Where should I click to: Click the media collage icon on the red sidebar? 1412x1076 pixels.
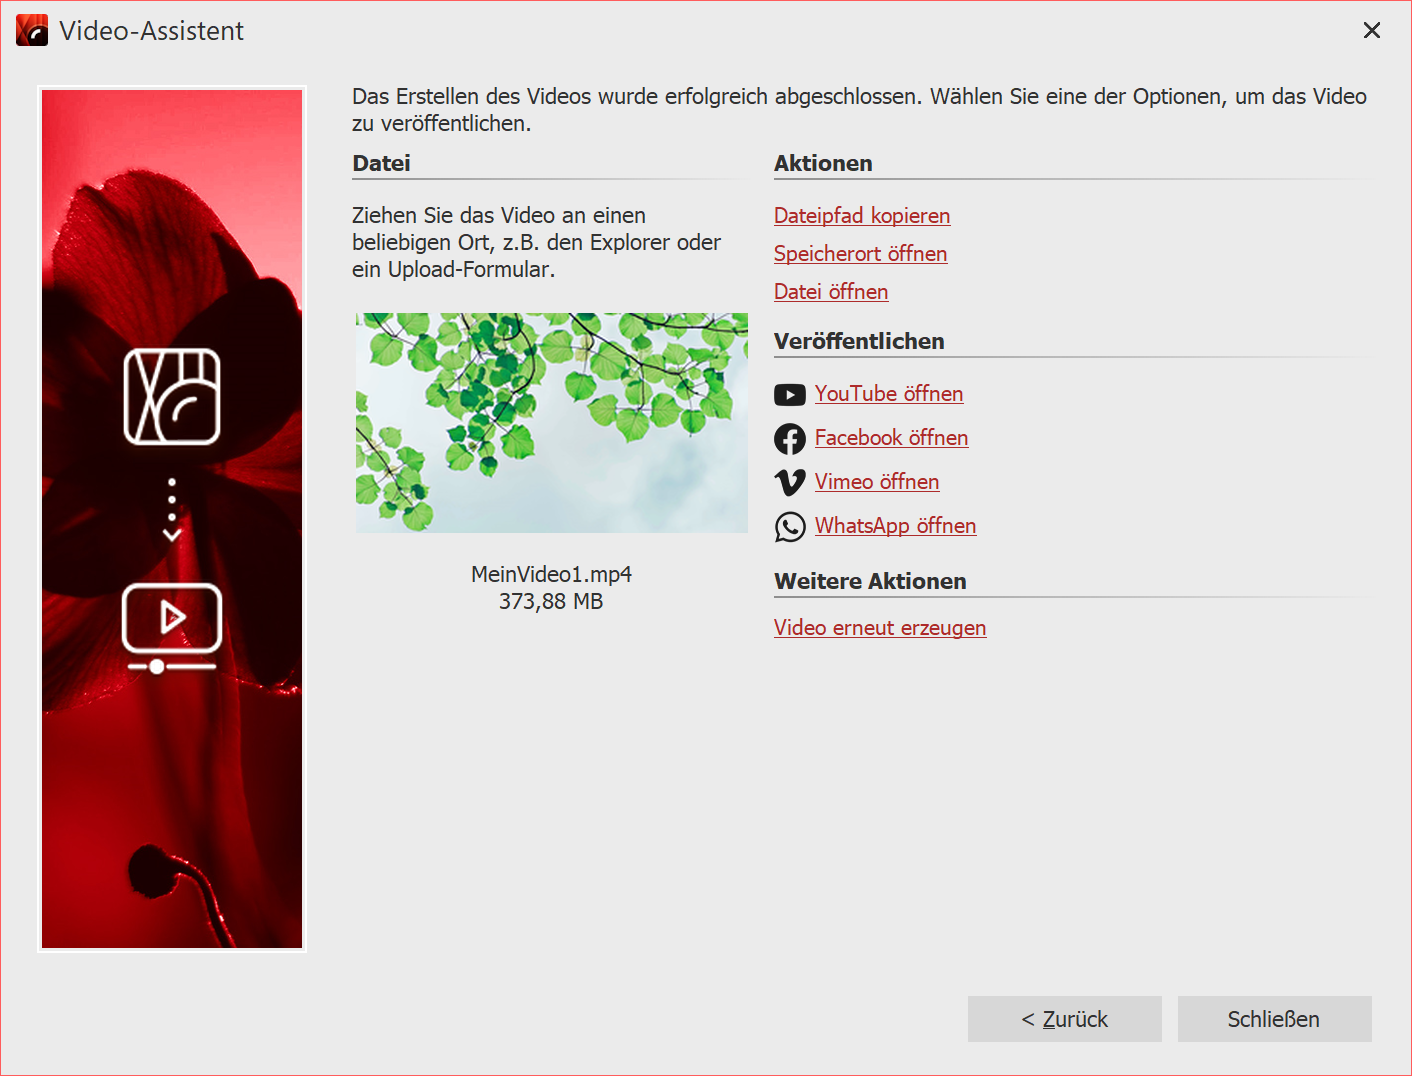[x=171, y=398]
